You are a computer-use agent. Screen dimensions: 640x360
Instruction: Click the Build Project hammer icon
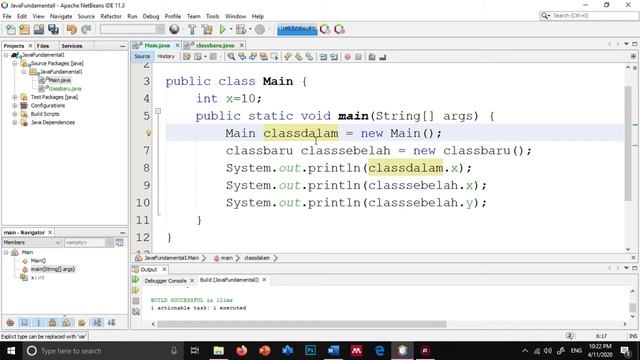coord(192,29)
